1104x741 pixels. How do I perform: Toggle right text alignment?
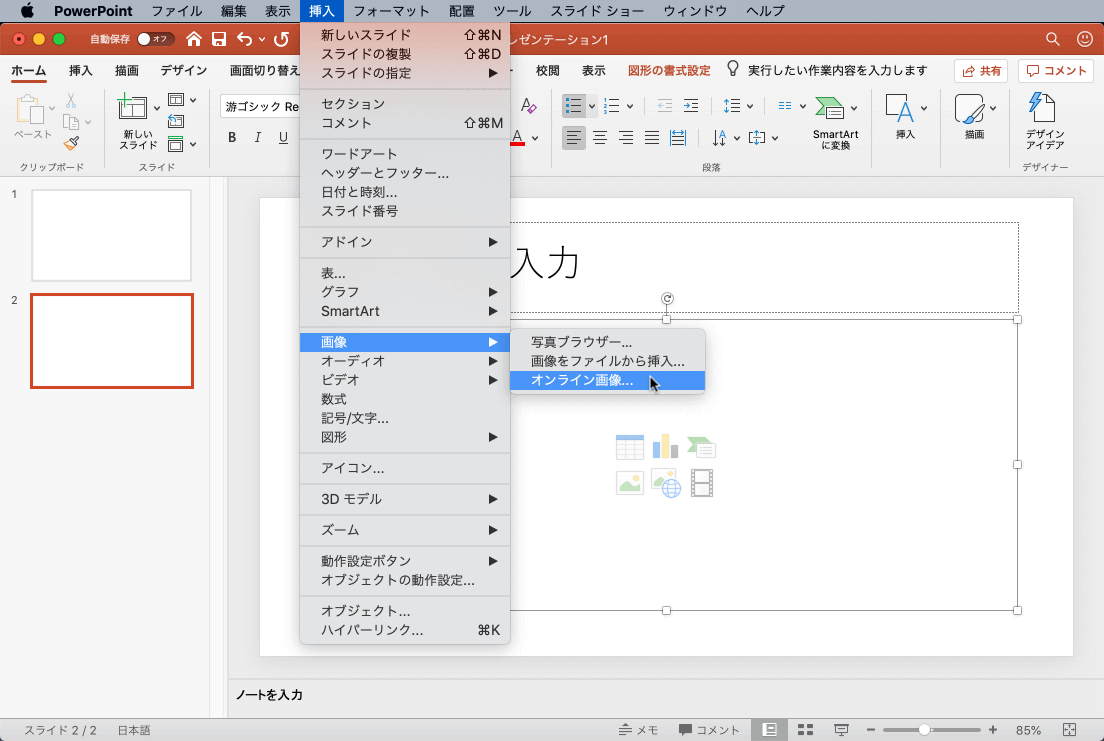point(626,137)
